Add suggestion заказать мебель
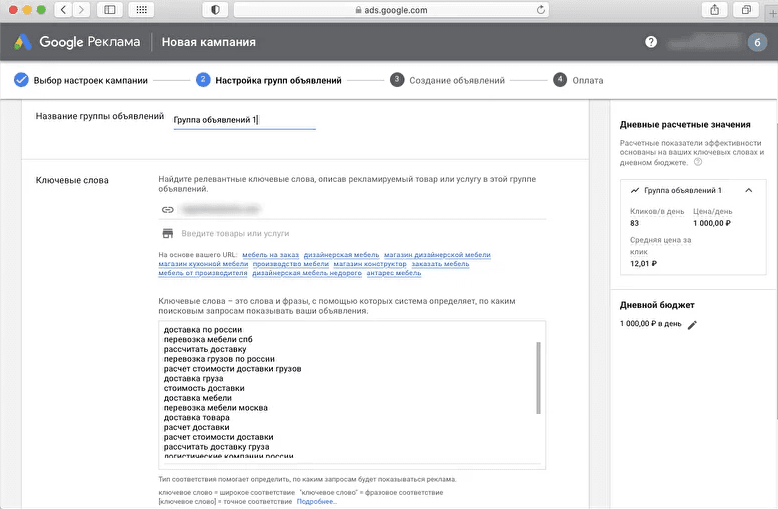Screen dimensions: 778x509 (440, 264)
